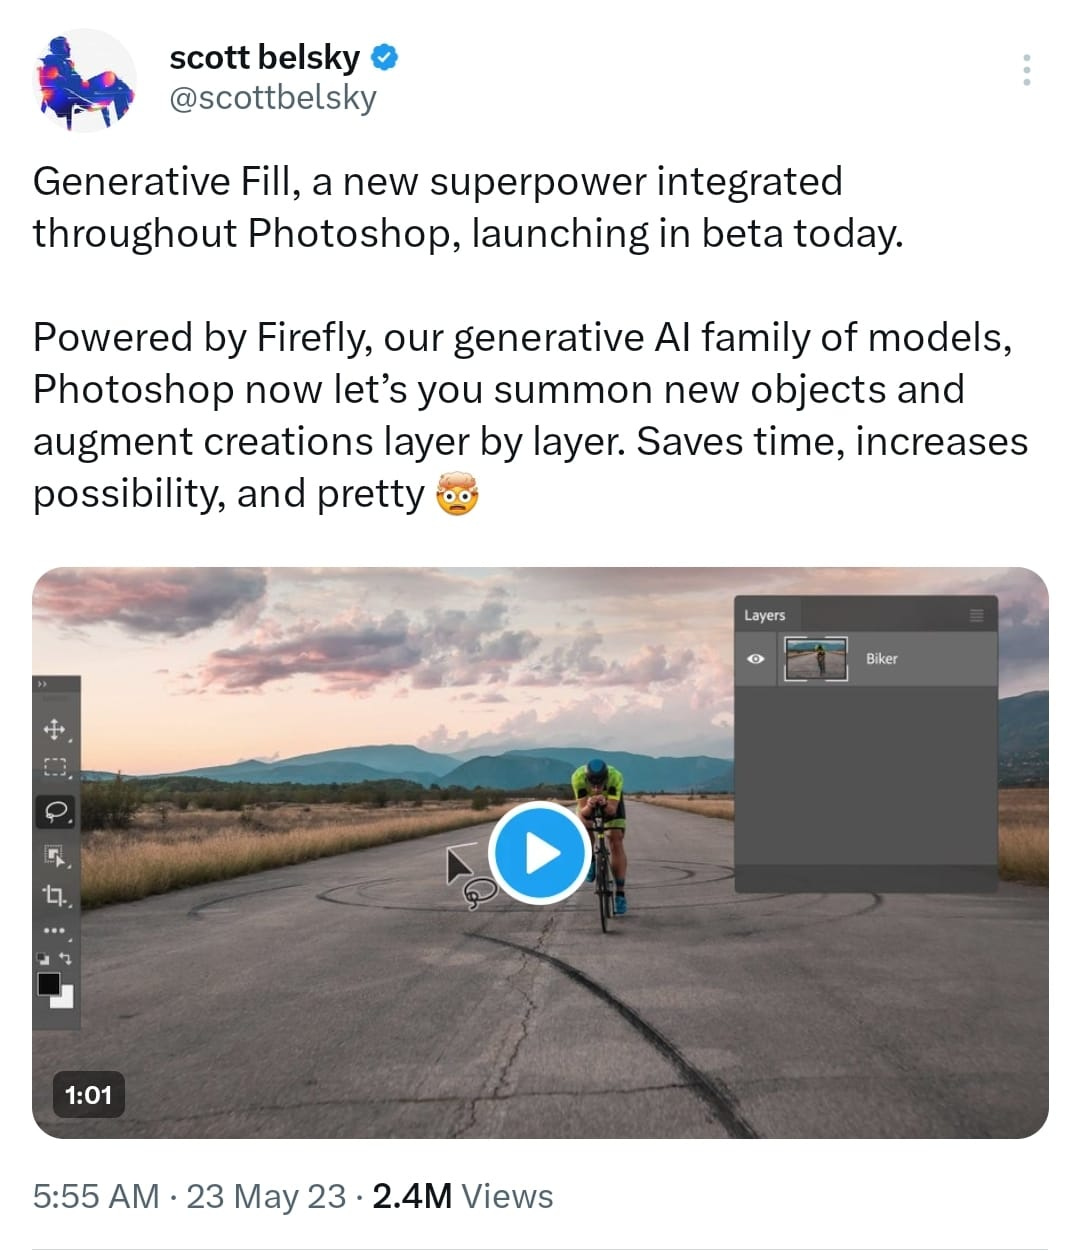Open the Layers panel hamburger menu
Screen dimensions: 1080x1251
point(977,615)
